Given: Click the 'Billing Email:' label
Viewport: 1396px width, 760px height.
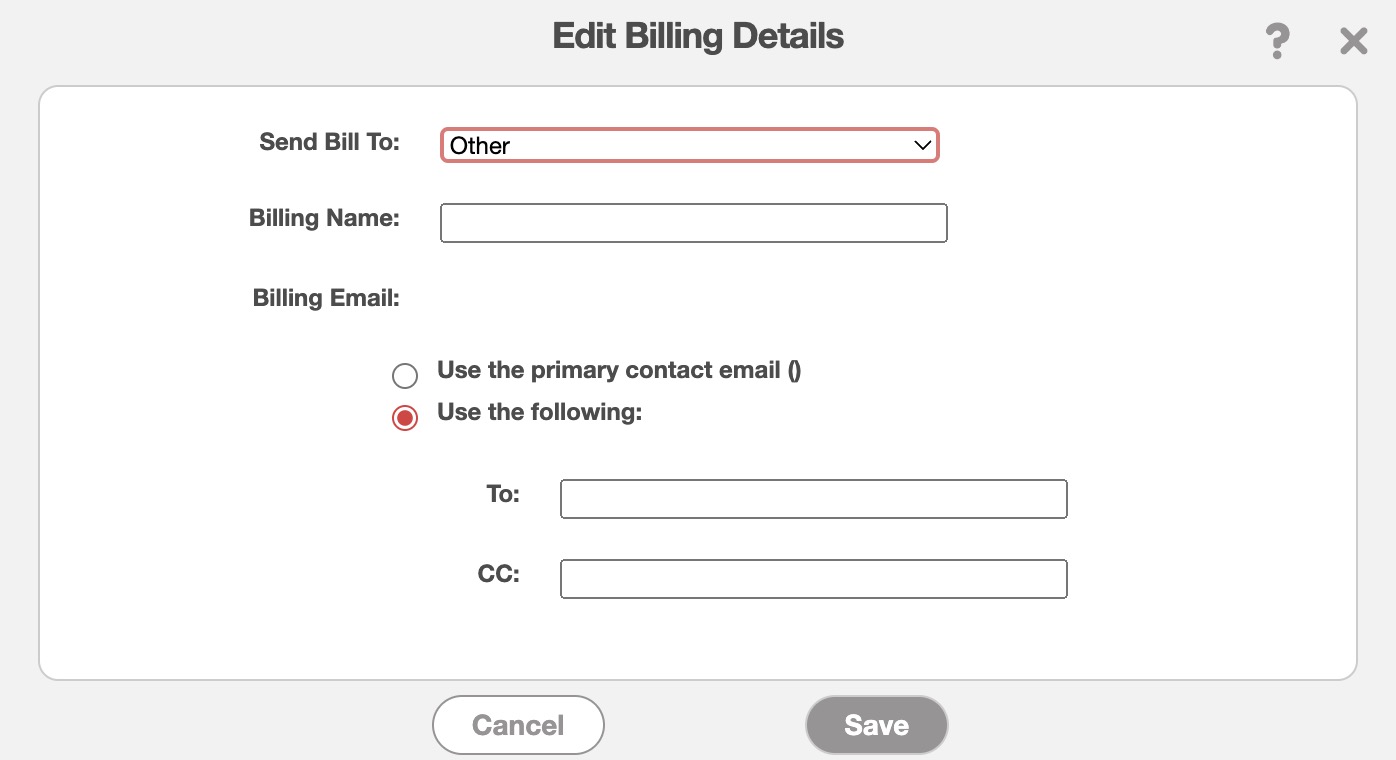Looking at the screenshot, I should pos(326,298).
